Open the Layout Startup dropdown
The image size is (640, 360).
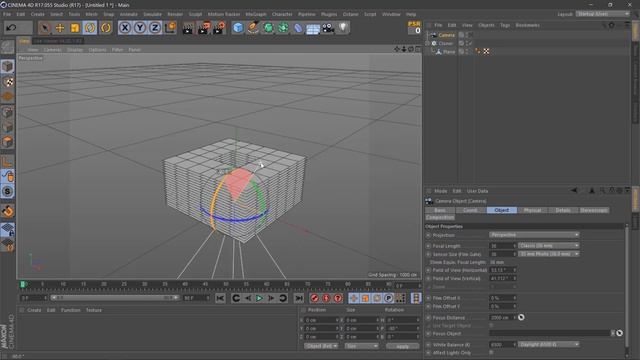pyautogui.click(x=602, y=14)
